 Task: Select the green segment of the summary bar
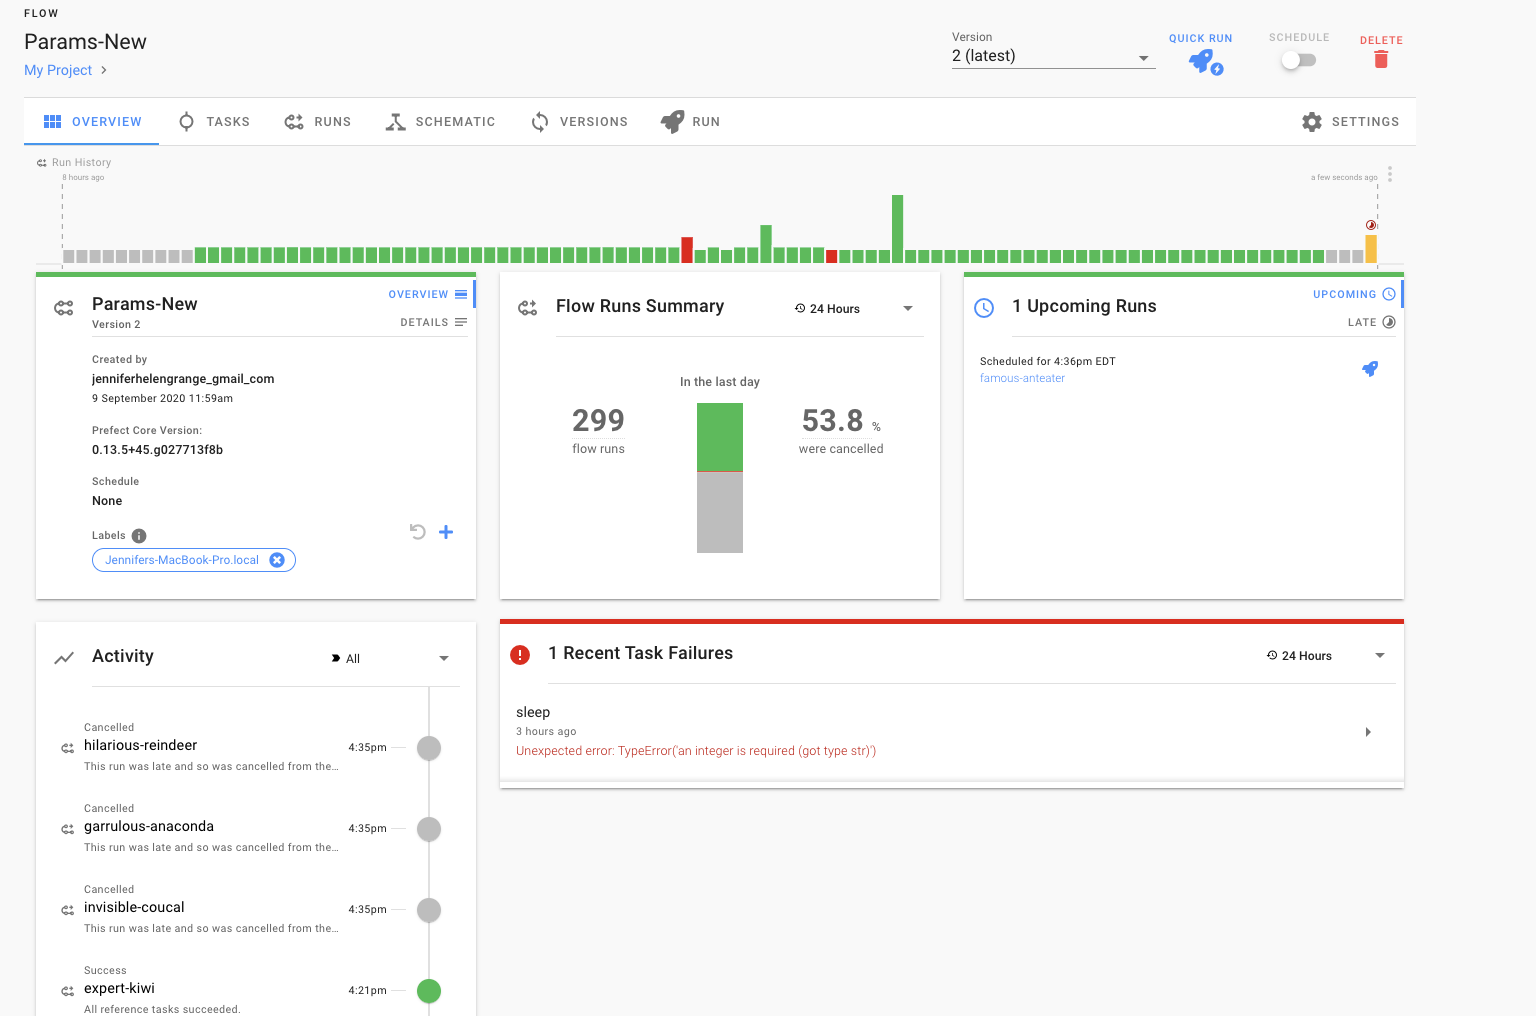coord(720,437)
